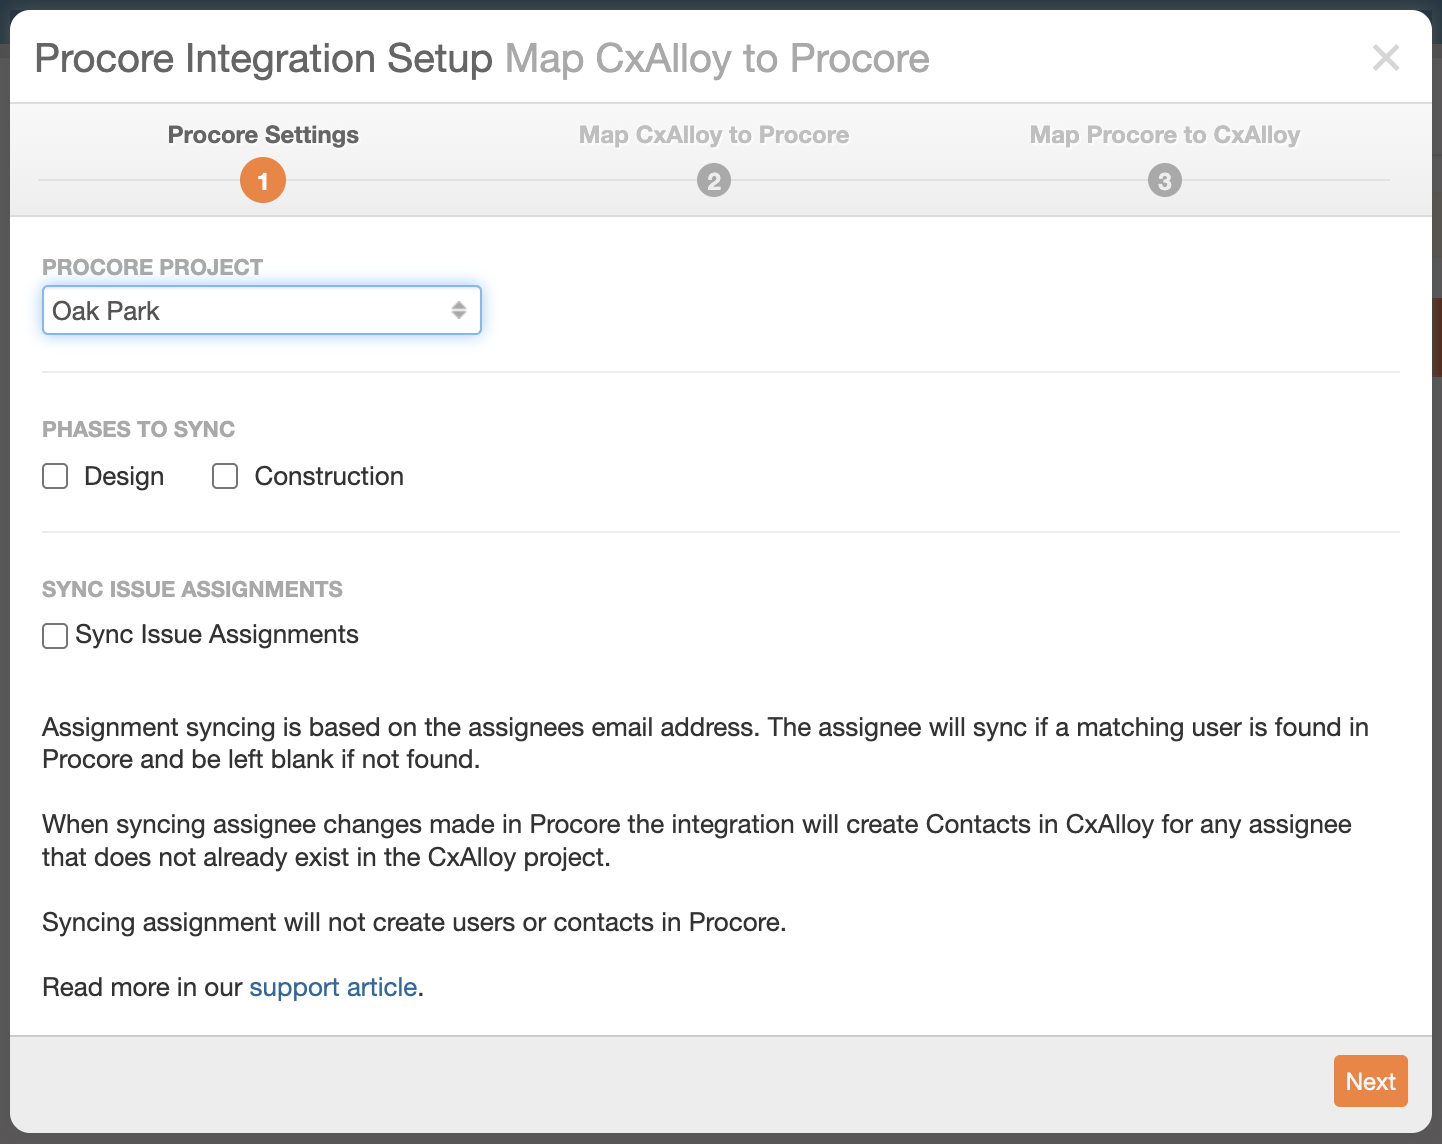Click the Next button
Screen dimensions: 1442x1144
(1370, 1081)
